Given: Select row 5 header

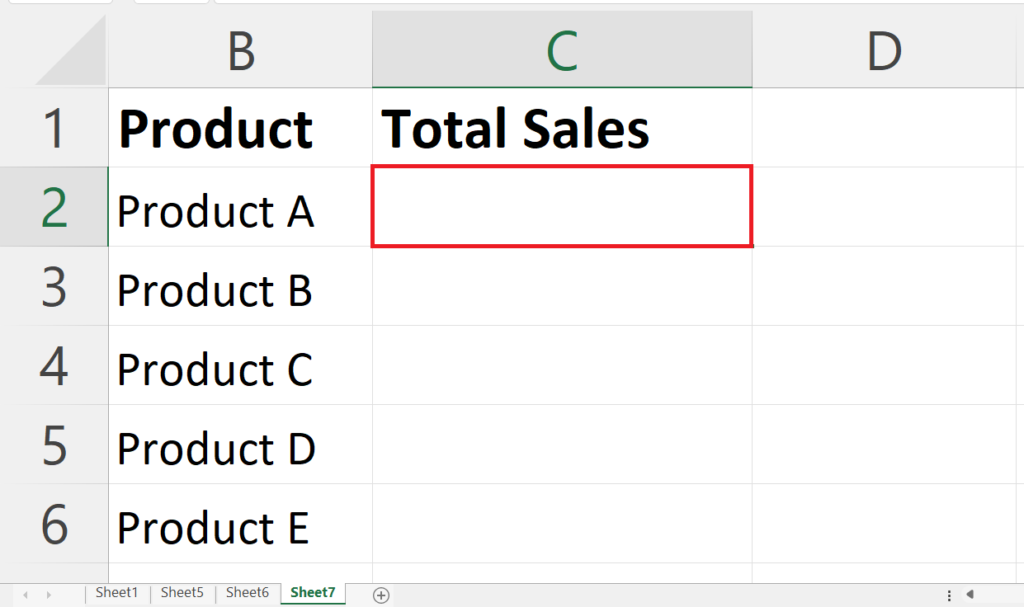Looking at the screenshot, I should click(x=54, y=445).
